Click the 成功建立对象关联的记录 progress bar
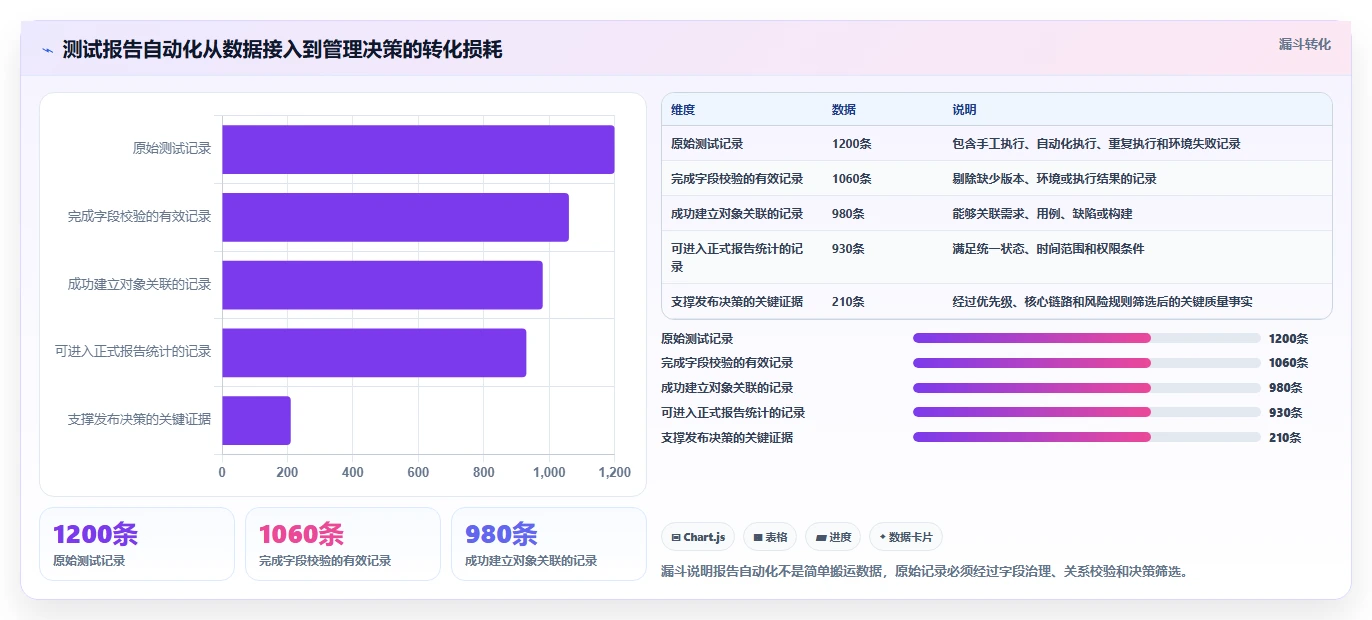The height and width of the screenshot is (620, 1372). tap(1087, 387)
